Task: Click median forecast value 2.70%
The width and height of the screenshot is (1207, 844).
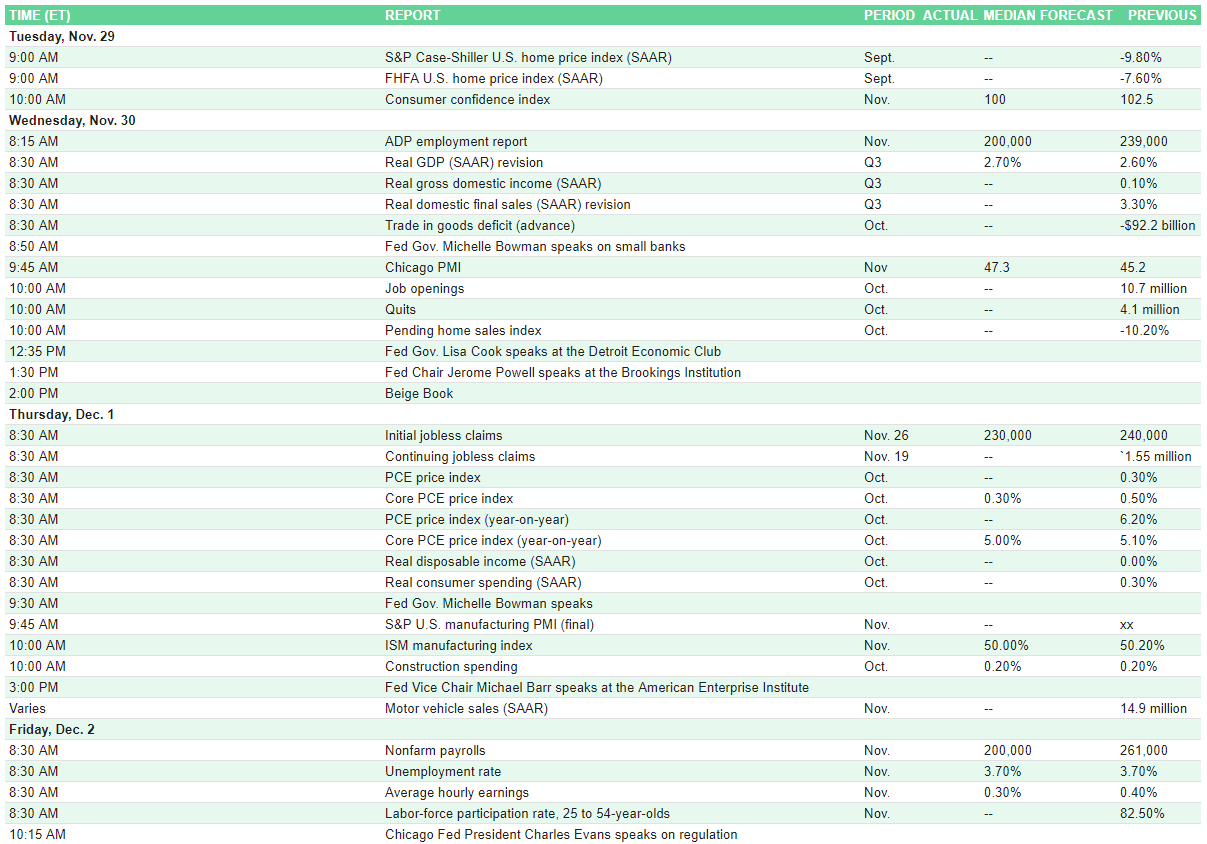Action: [x=1003, y=162]
